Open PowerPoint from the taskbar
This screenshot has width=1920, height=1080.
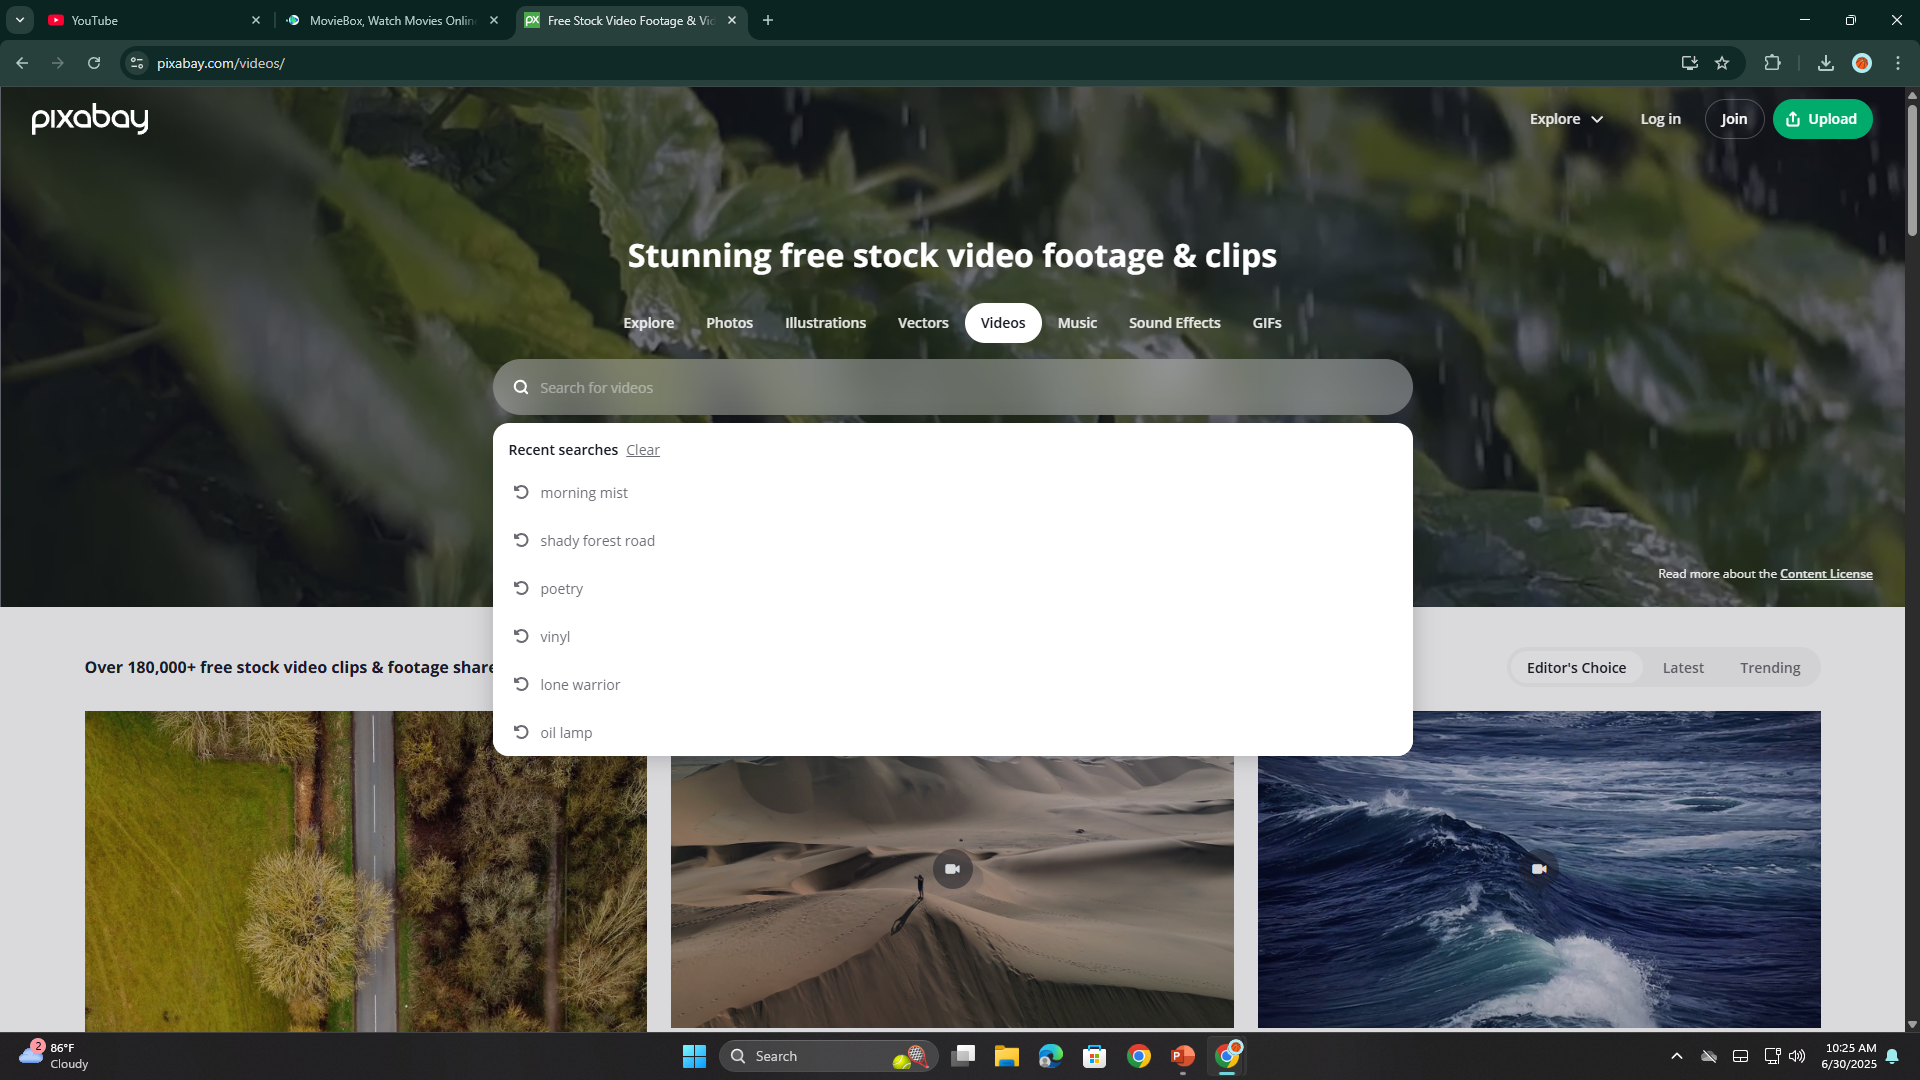tap(1182, 1056)
